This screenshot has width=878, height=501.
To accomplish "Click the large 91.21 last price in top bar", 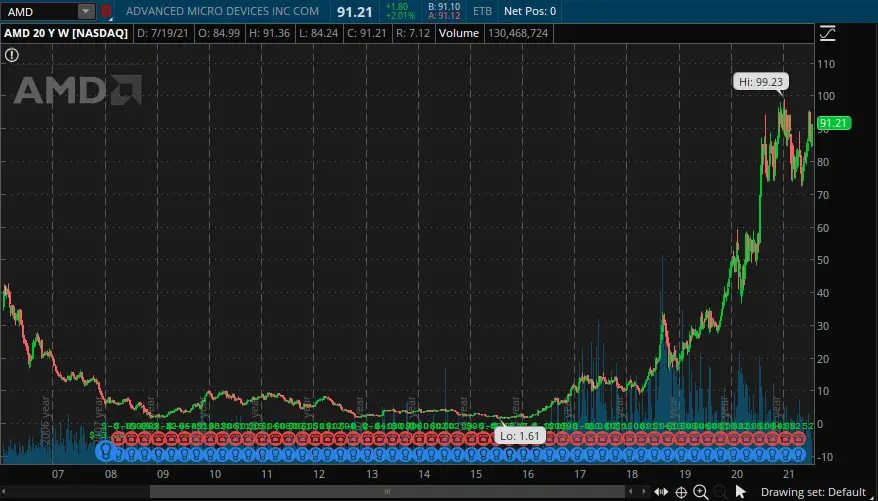I will coord(354,11).
